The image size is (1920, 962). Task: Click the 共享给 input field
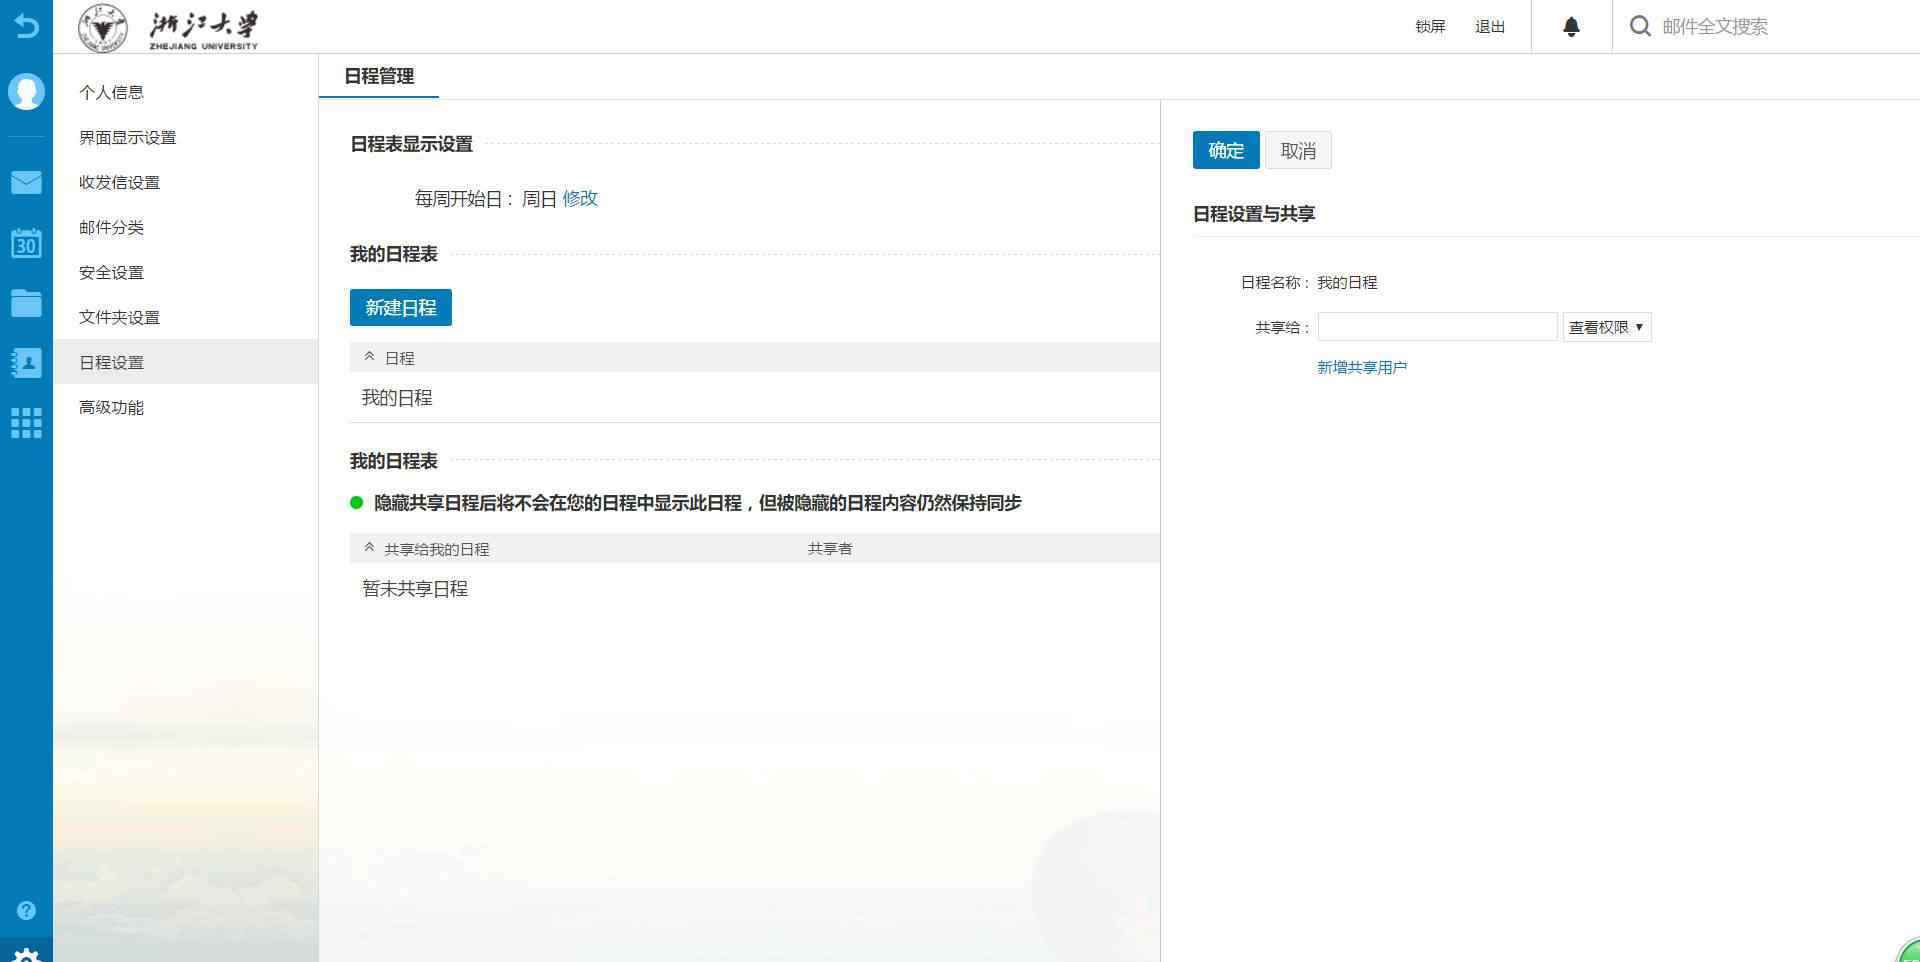[1436, 327]
